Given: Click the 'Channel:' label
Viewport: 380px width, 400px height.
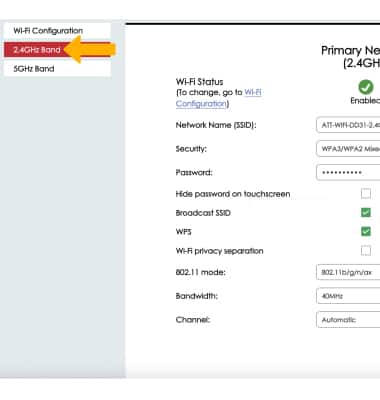Looking at the screenshot, I should click(x=193, y=320).
